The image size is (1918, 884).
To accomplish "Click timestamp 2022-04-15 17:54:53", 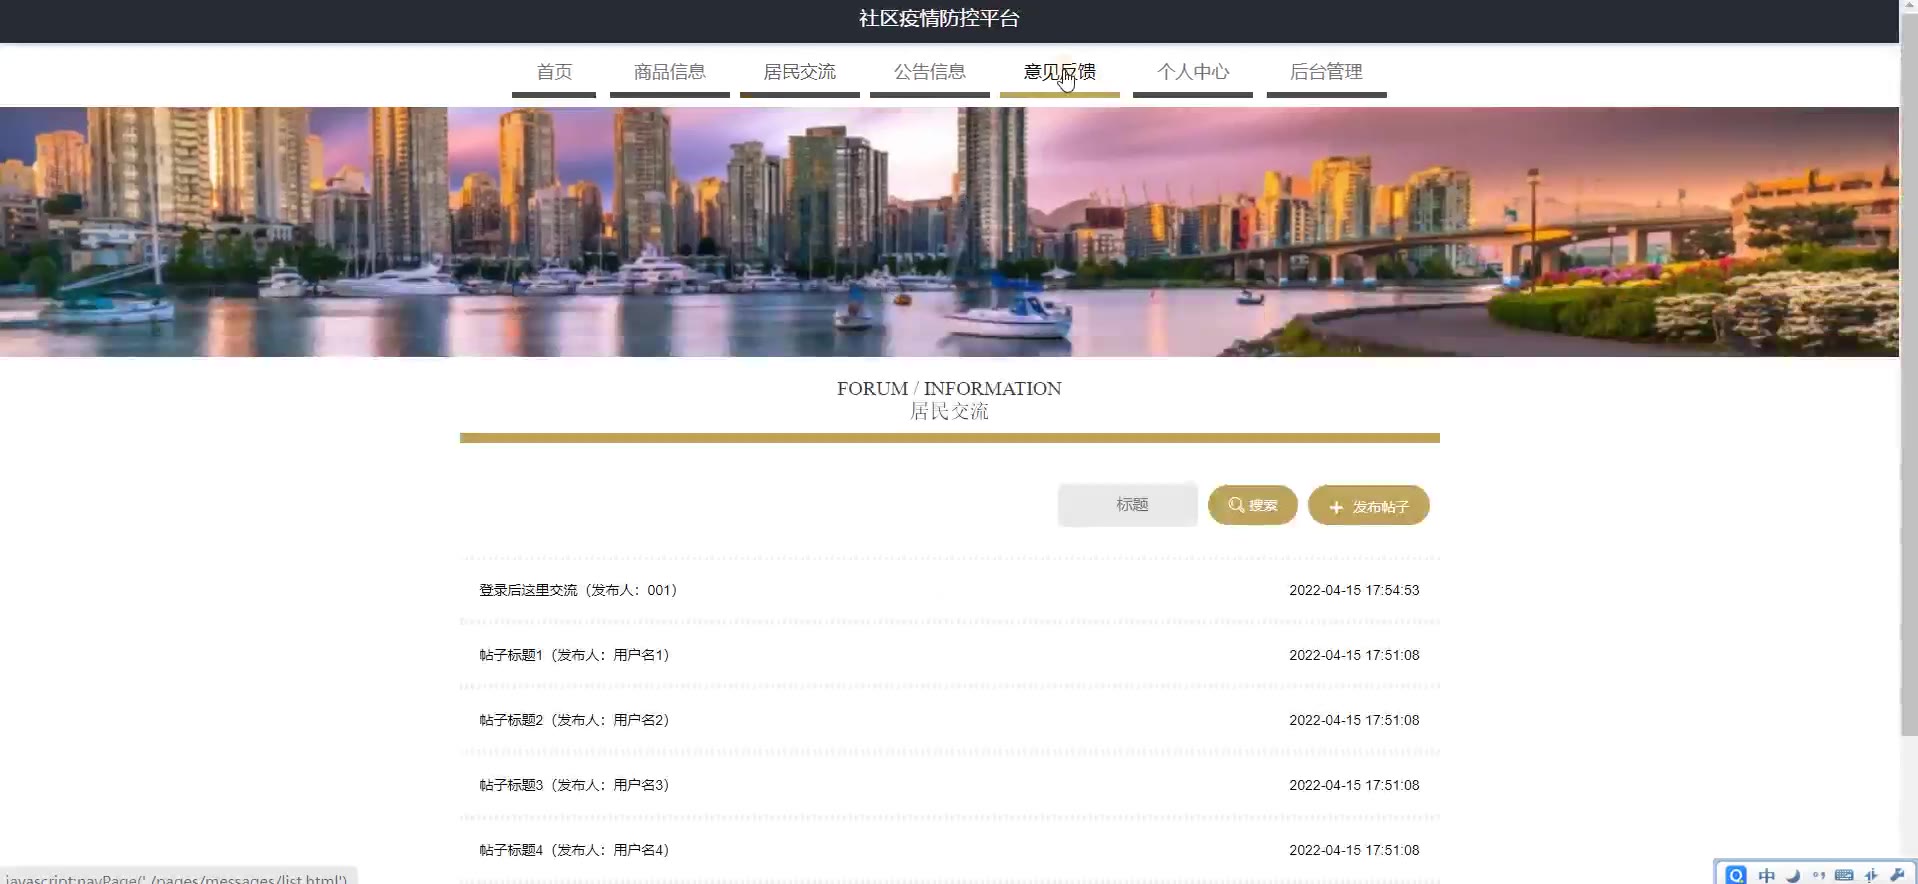I will pos(1354,590).
